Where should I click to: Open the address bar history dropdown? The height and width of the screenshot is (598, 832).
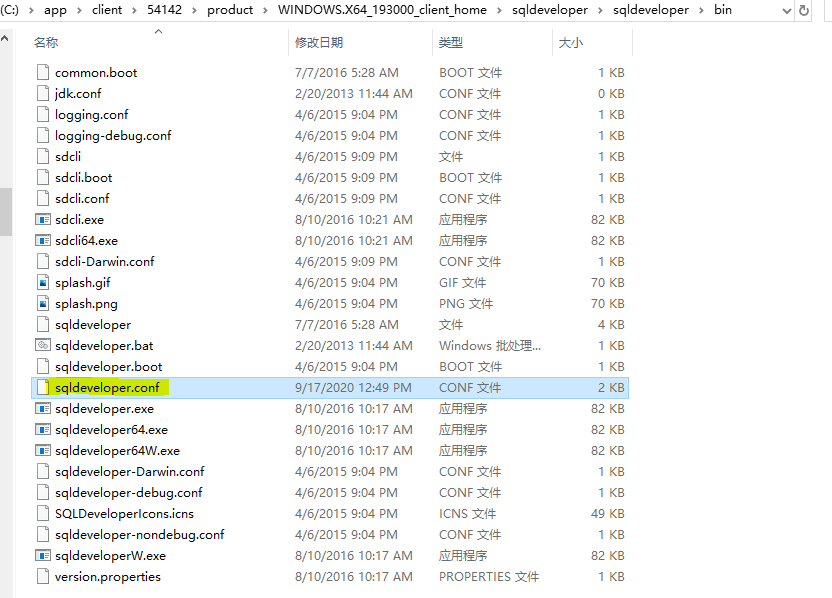tap(787, 11)
